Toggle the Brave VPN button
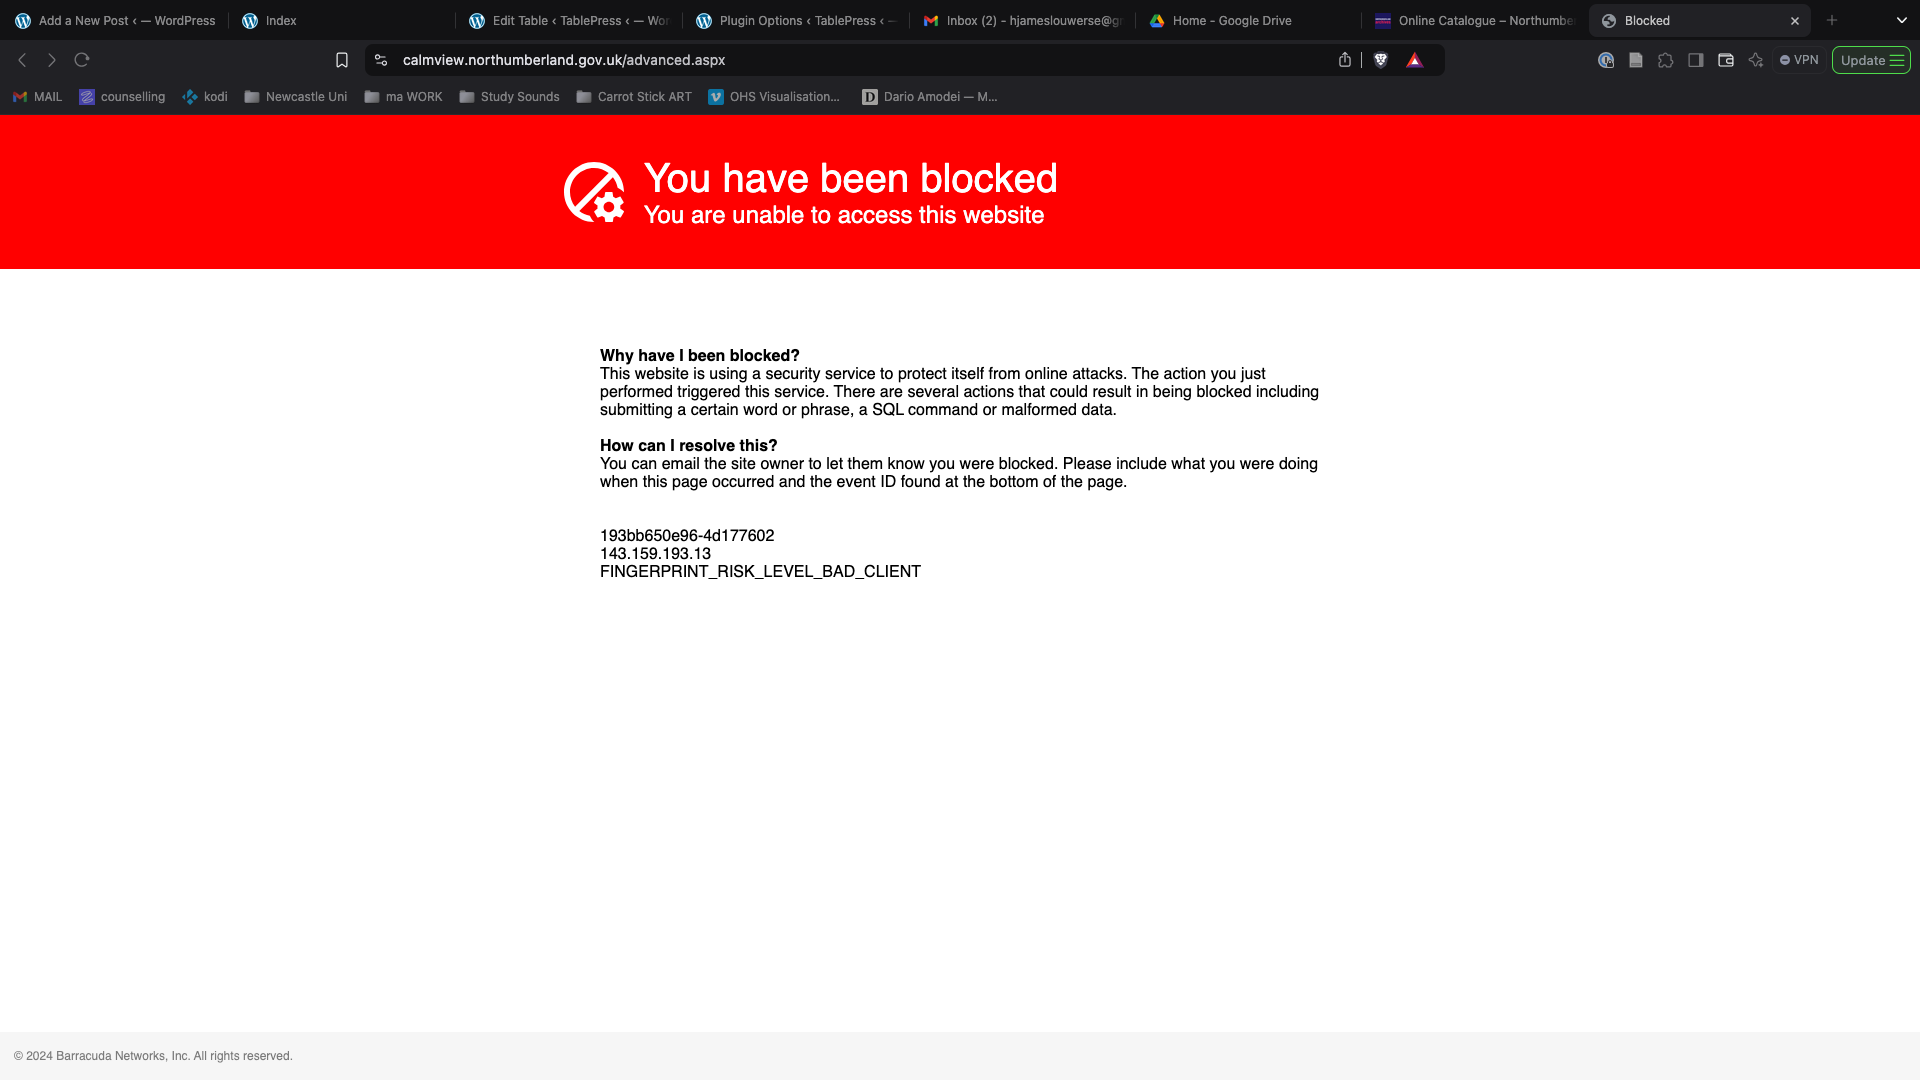Screen dimensions: 1920x1080 pos(1799,60)
